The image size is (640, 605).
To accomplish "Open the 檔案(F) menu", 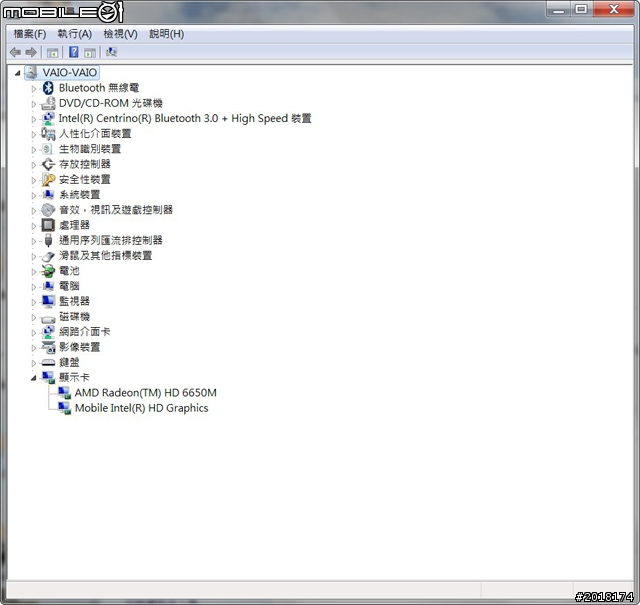I will (x=29, y=34).
